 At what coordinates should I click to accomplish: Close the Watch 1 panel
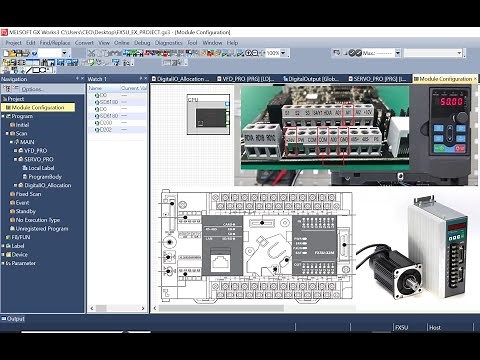click(x=146, y=78)
